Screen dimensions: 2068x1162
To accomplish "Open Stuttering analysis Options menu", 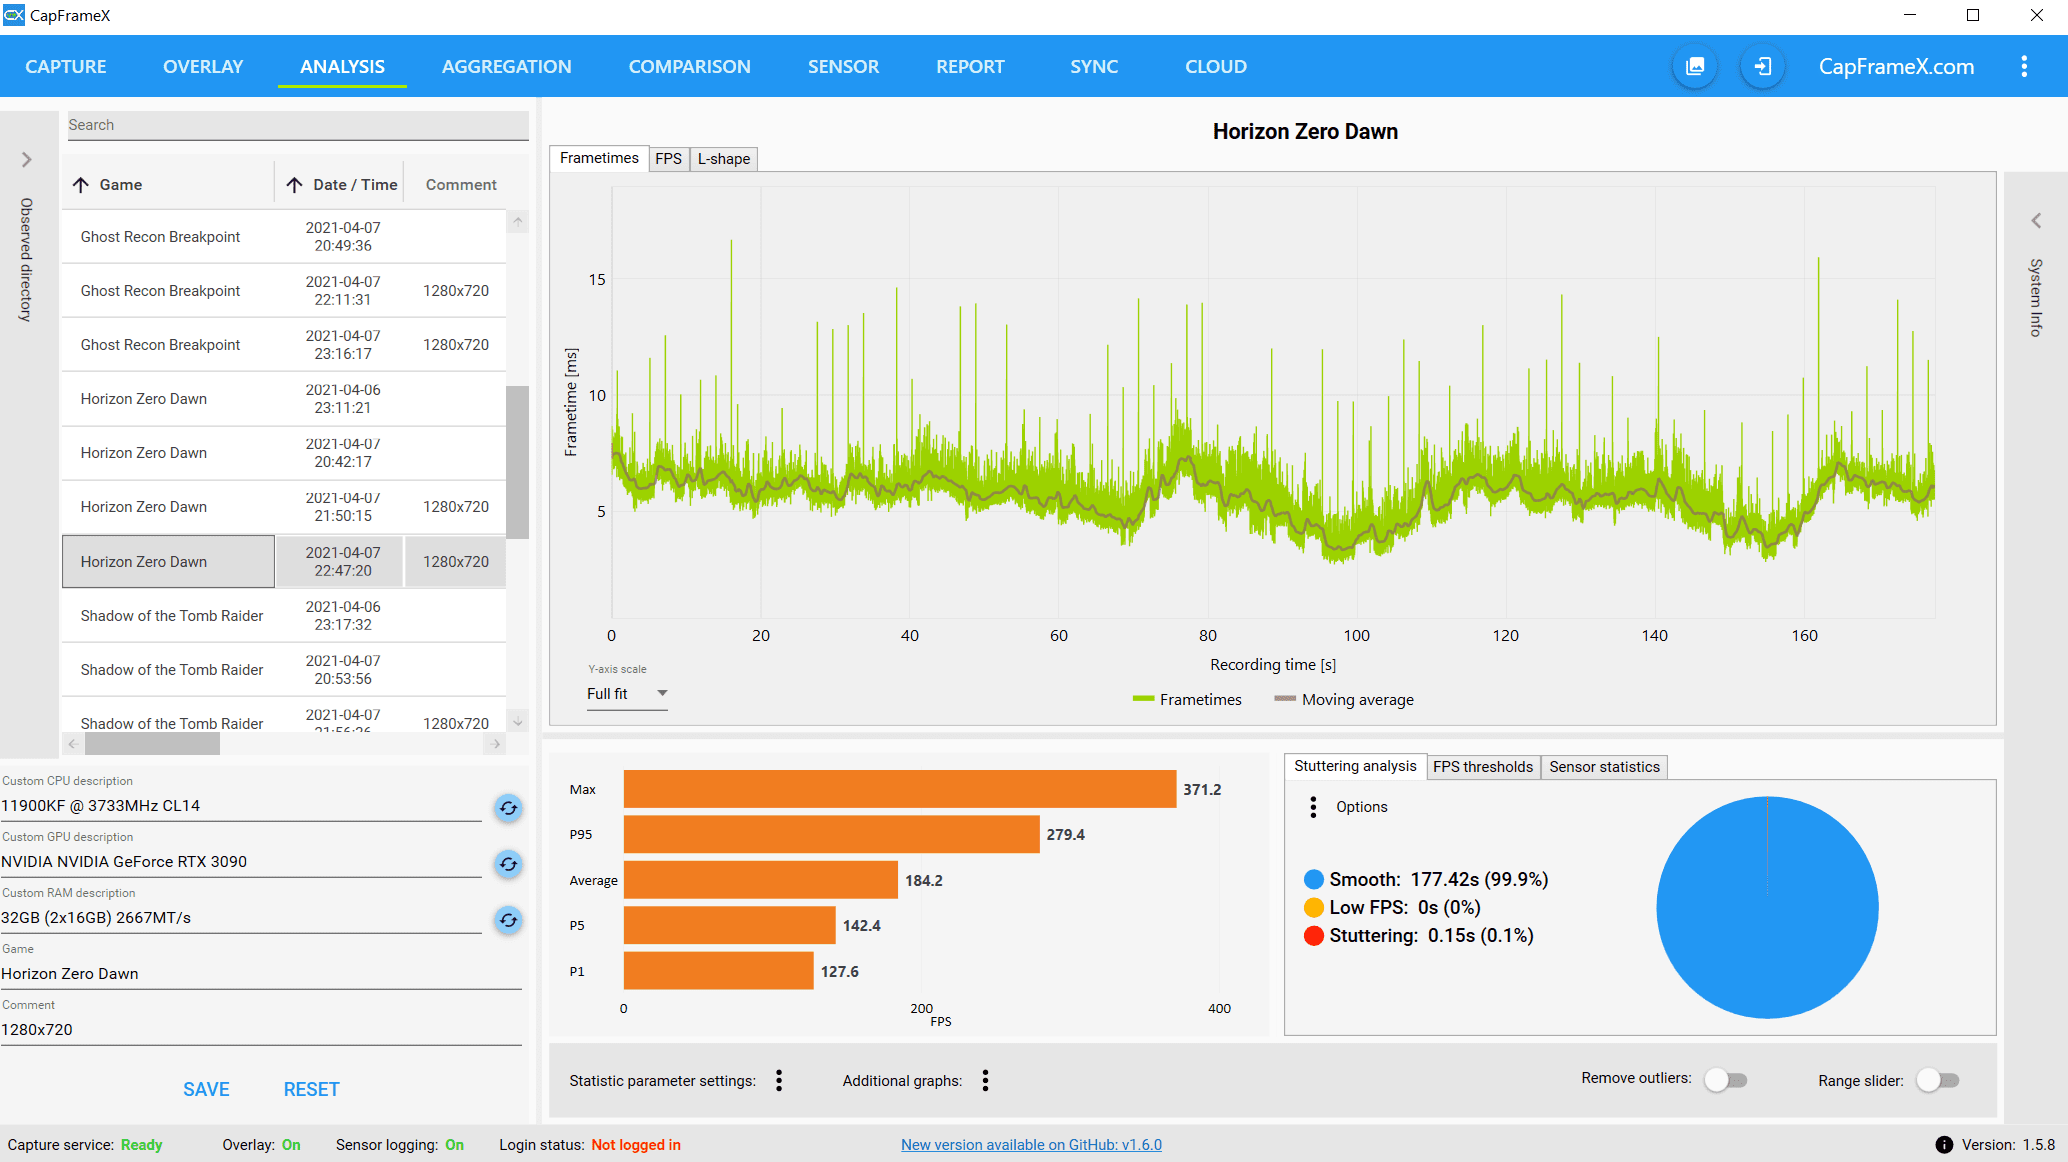I will 1313,807.
